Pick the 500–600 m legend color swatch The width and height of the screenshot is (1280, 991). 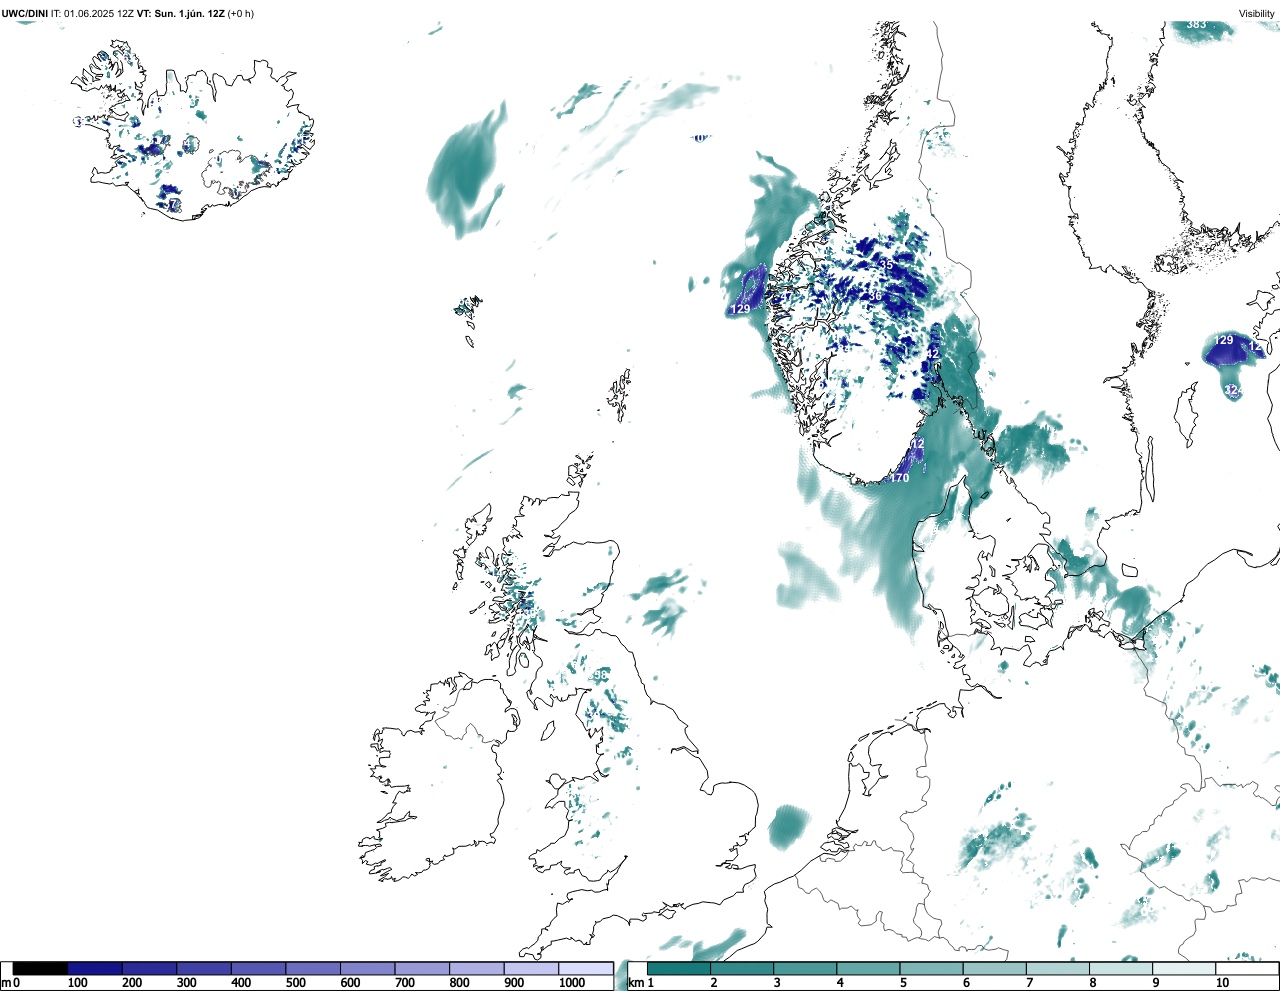pos(313,968)
